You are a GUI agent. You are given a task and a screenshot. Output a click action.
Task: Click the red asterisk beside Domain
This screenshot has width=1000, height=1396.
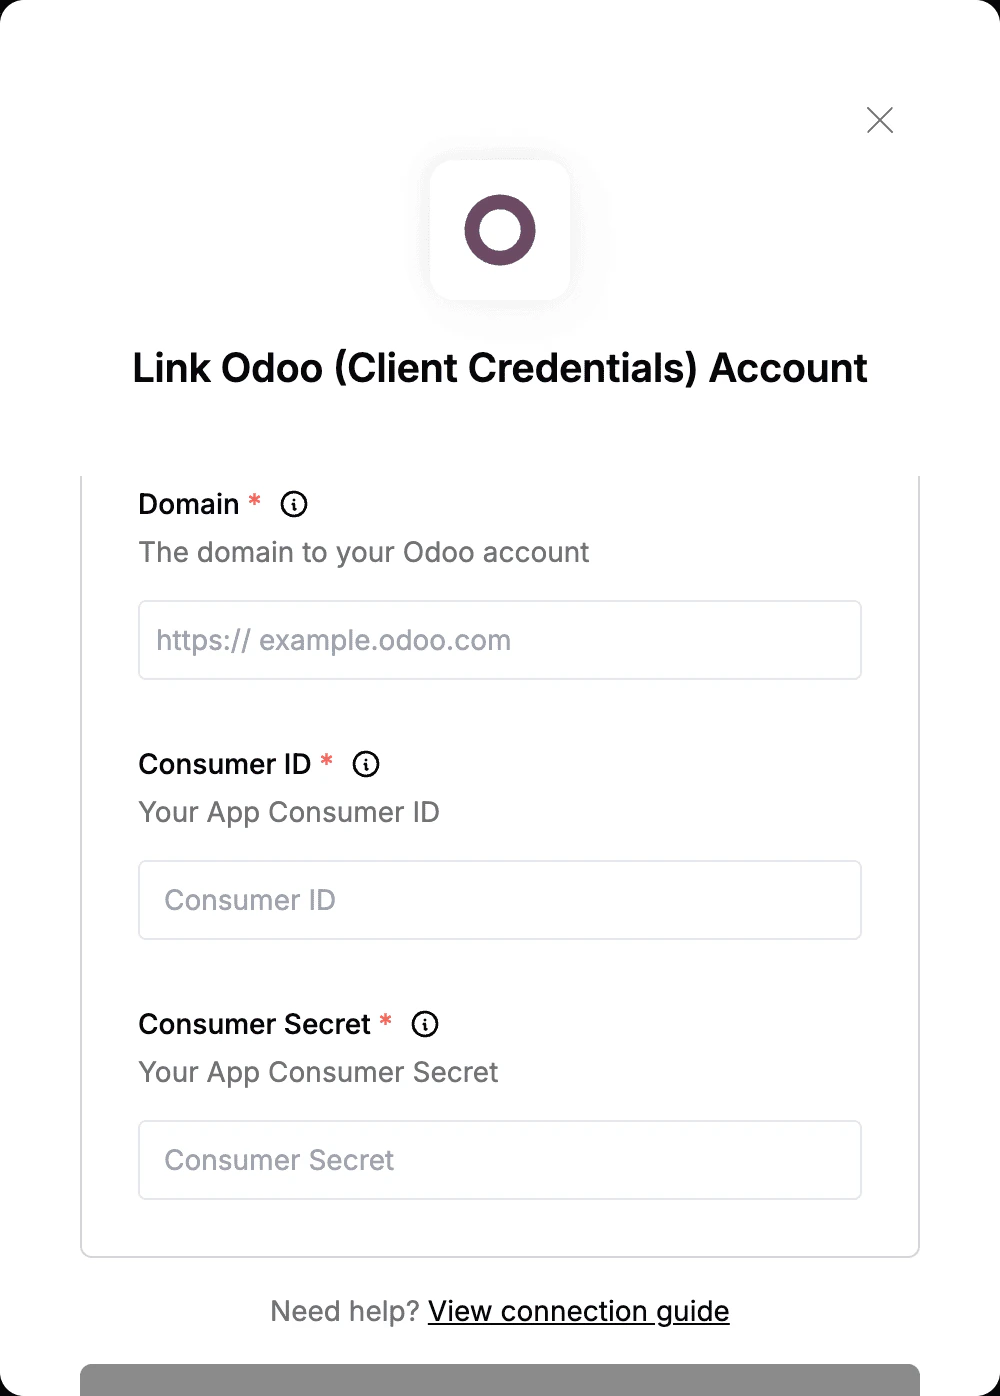pyautogui.click(x=255, y=500)
